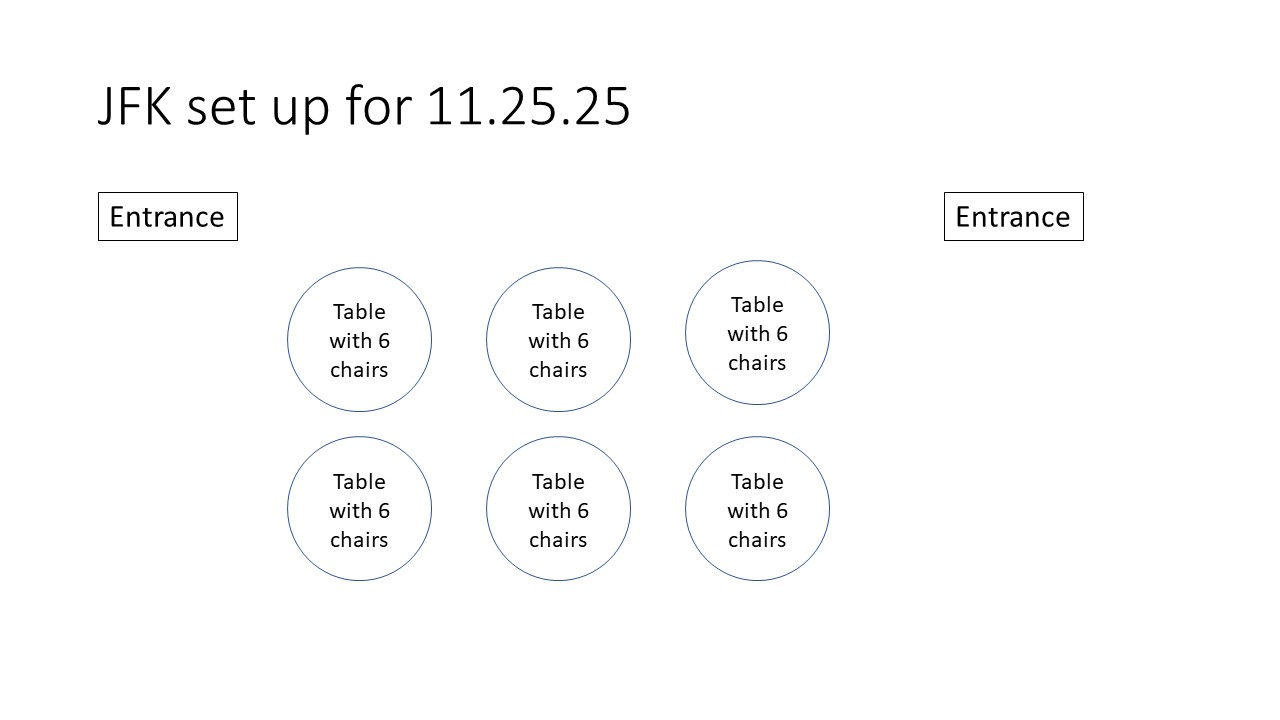Click the word "JFK" in the title
Image resolution: width=1280 pixels, height=720 pixels.
pos(134,106)
